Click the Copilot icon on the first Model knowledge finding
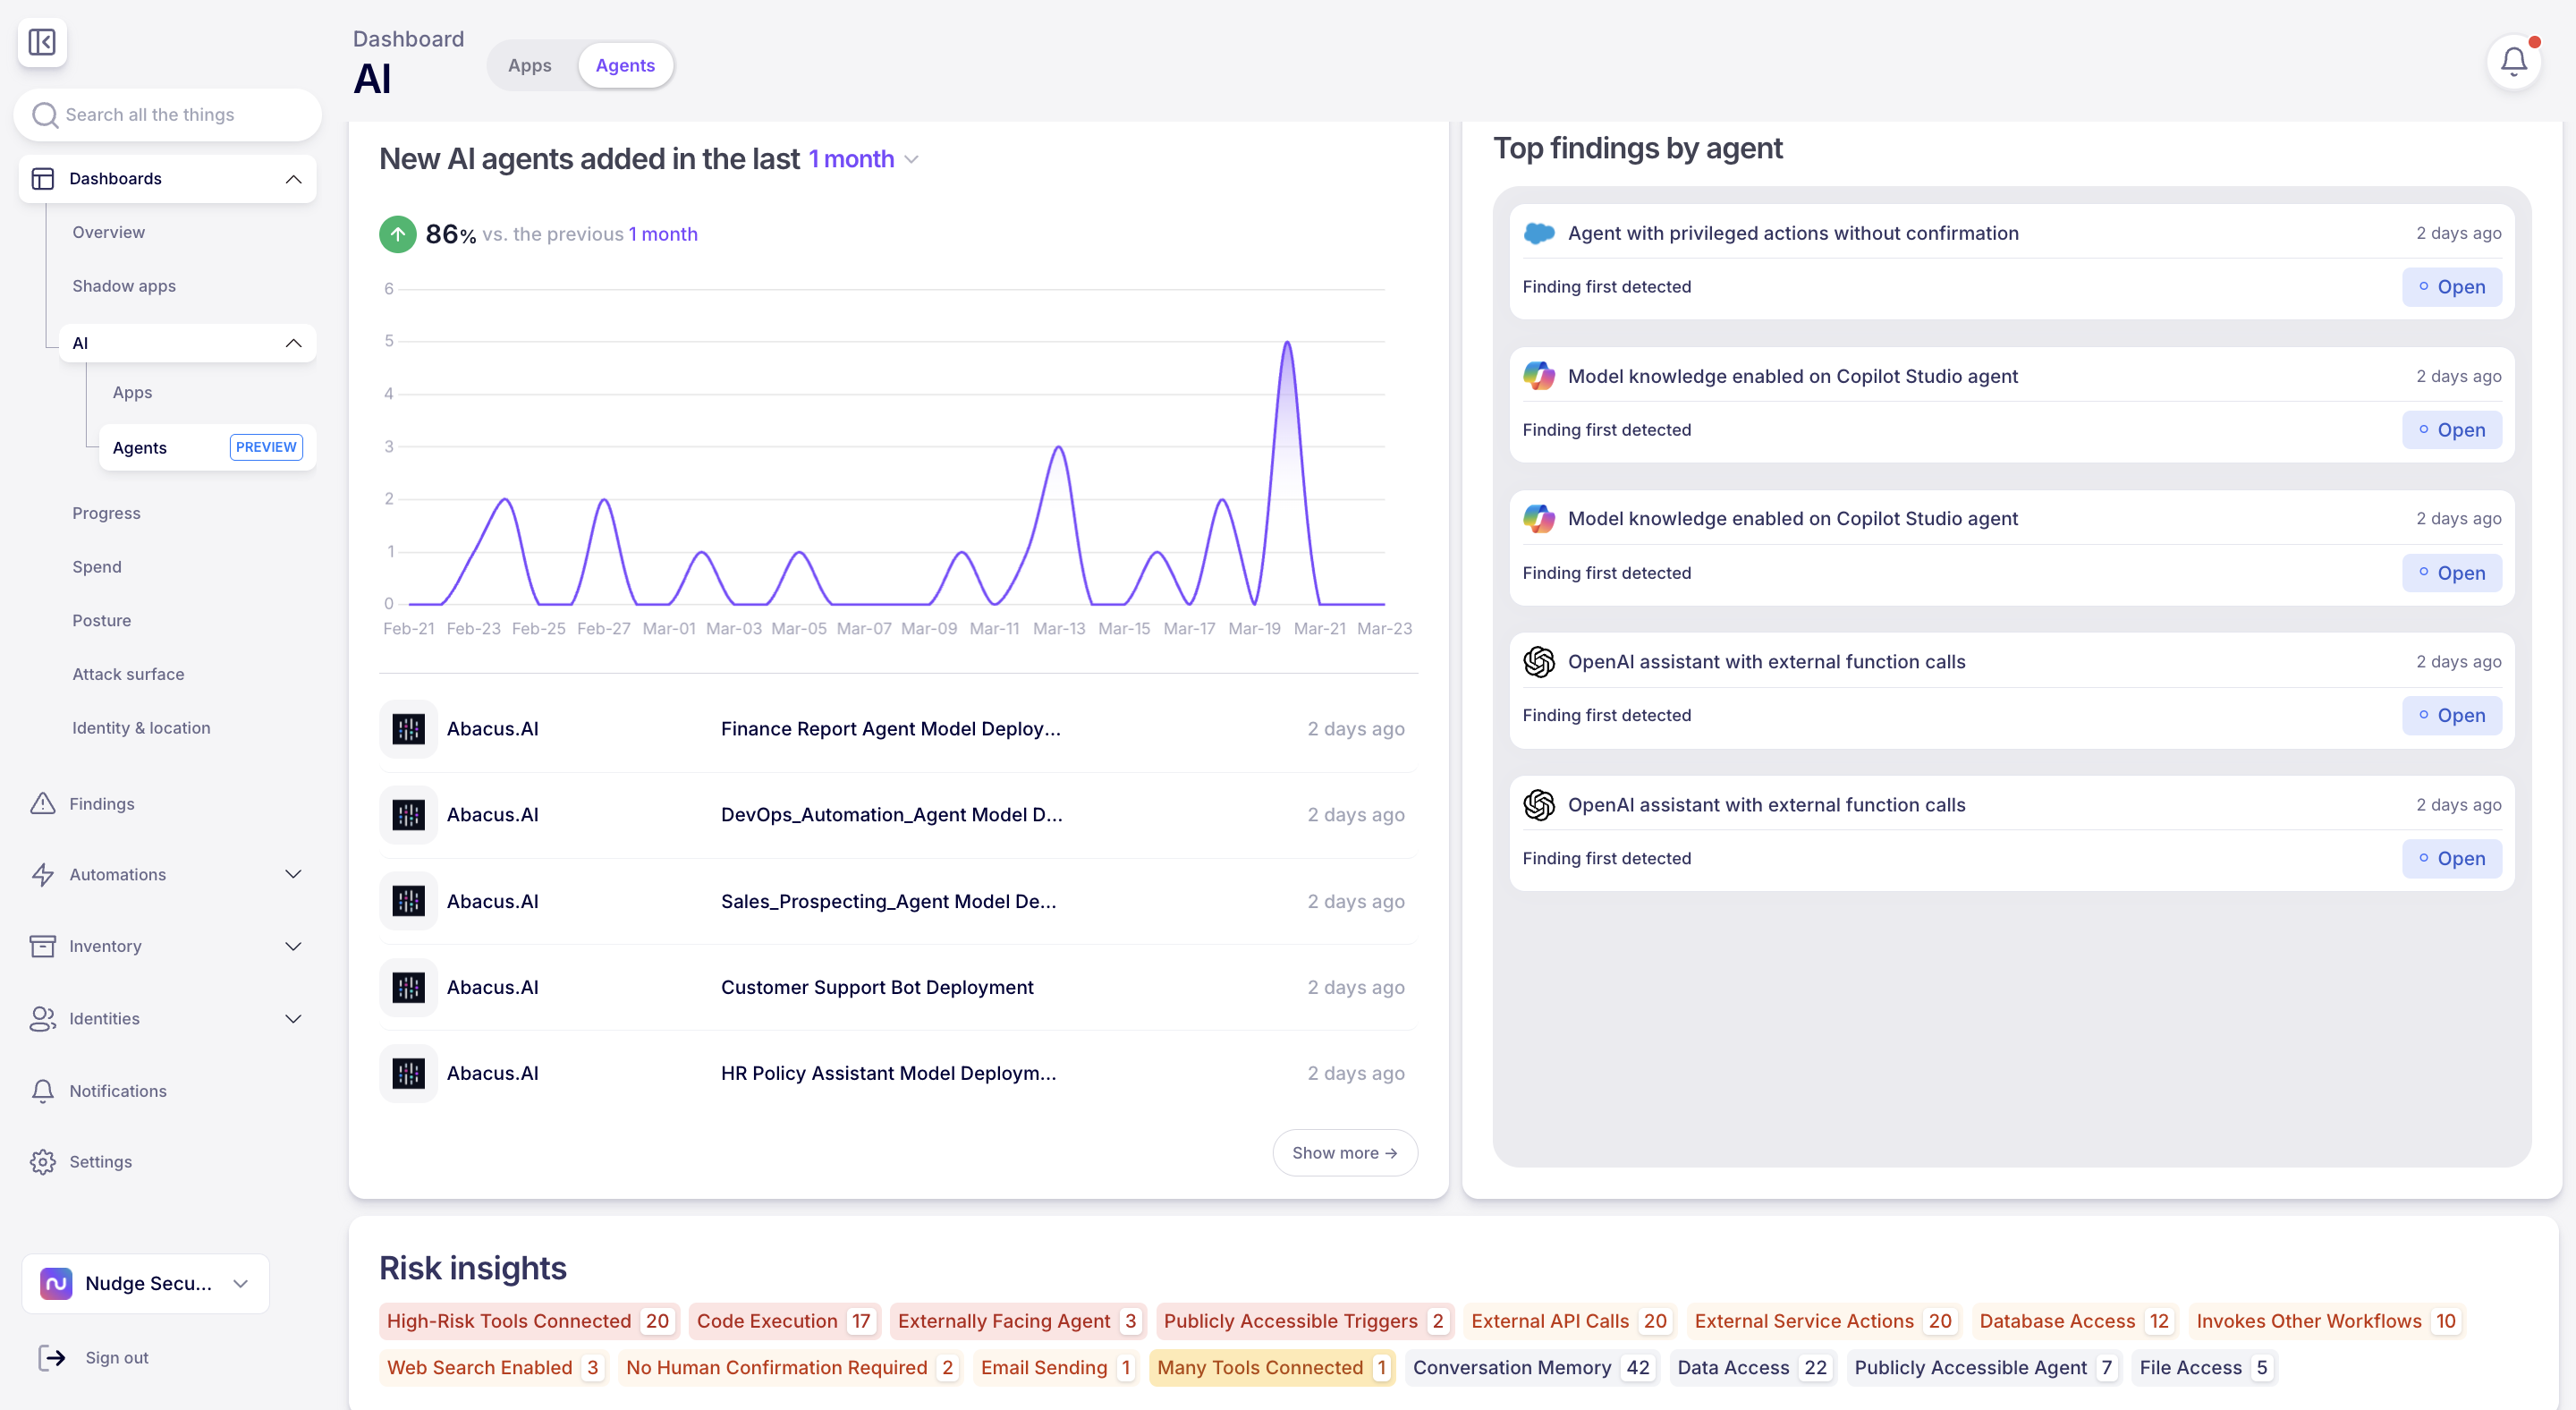The image size is (2576, 1410). pyautogui.click(x=1539, y=376)
